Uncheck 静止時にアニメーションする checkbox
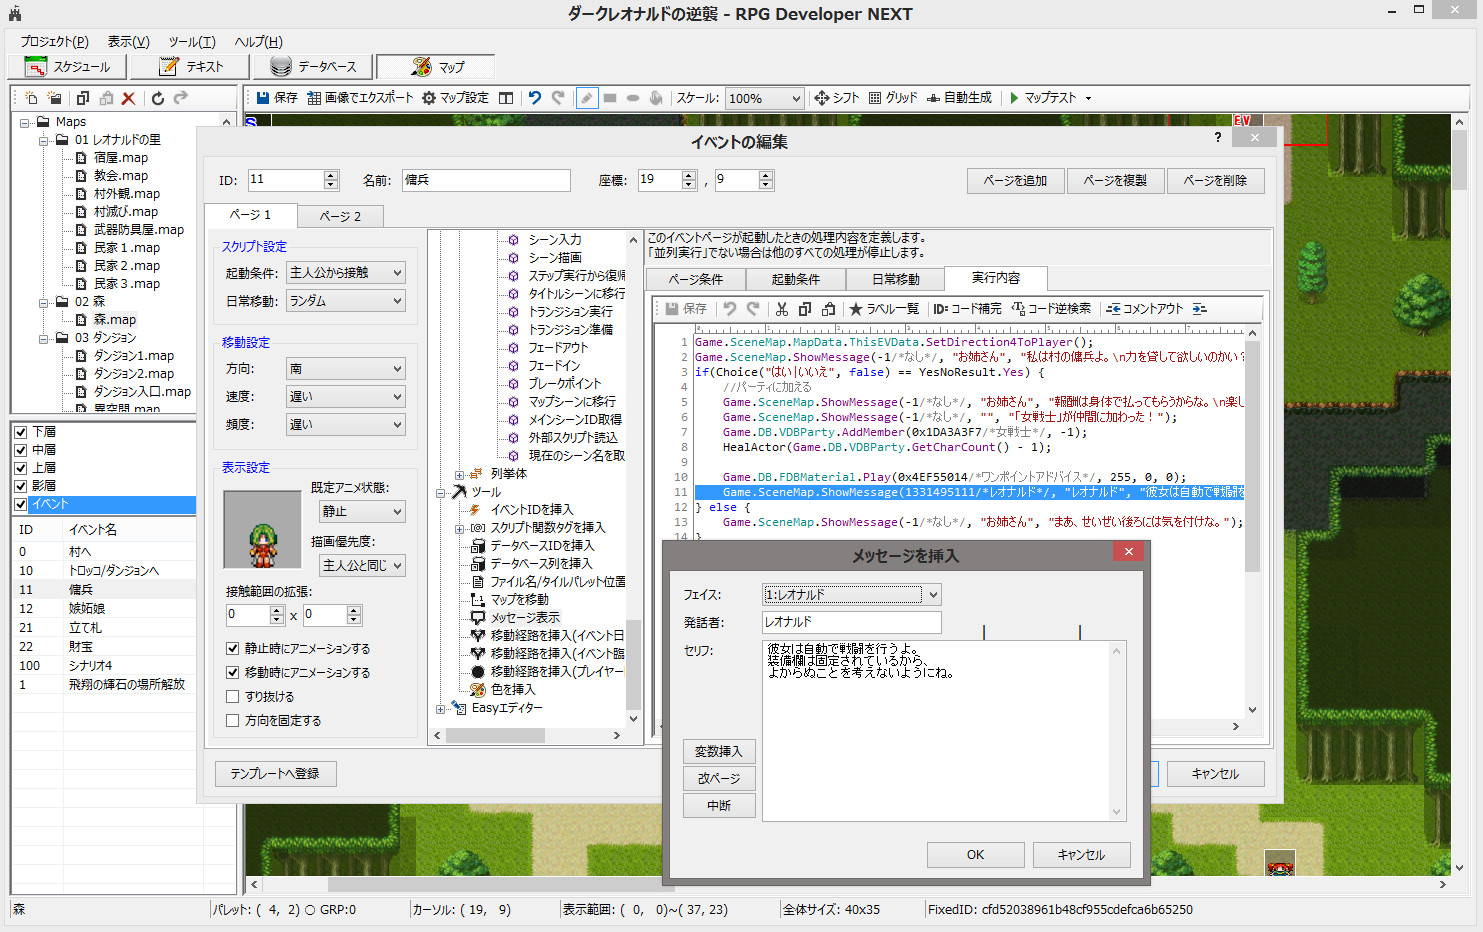The height and width of the screenshot is (932, 1483). (233, 649)
